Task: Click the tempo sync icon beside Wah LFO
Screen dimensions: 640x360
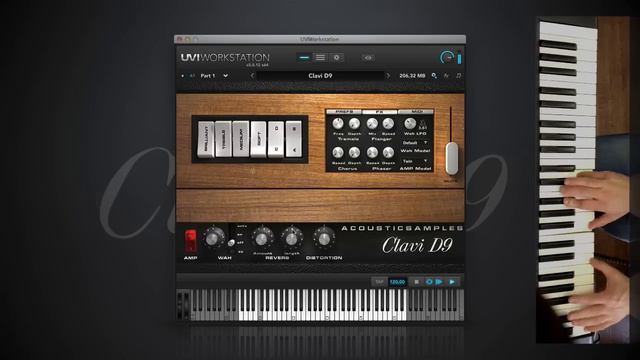Action: [423, 124]
